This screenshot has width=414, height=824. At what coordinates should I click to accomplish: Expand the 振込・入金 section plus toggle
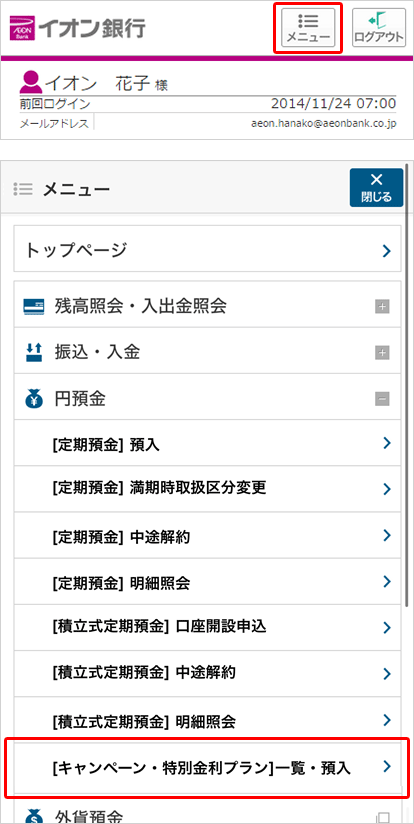tap(382, 353)
